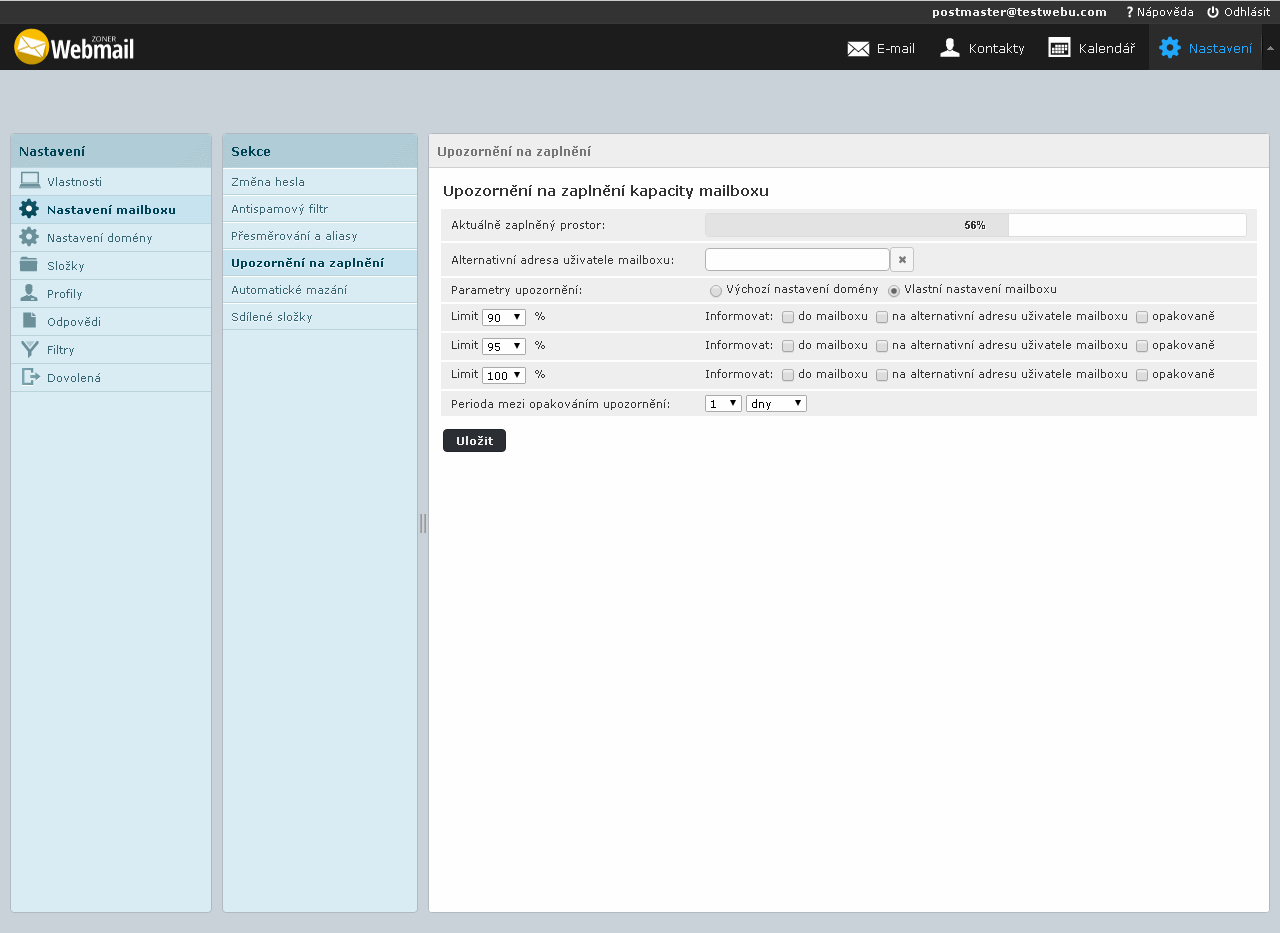Go to Automatické mazání section
1280x933 pixels.
coord(289,289)
